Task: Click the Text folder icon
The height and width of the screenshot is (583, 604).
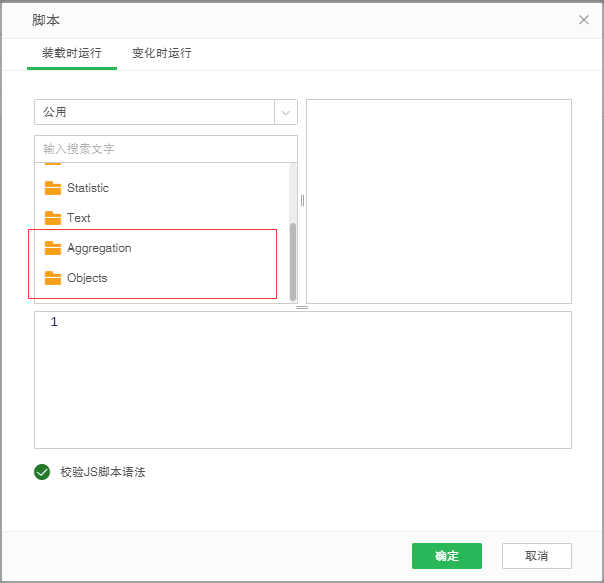Action: pyautogui.click(x=53, y=218)
